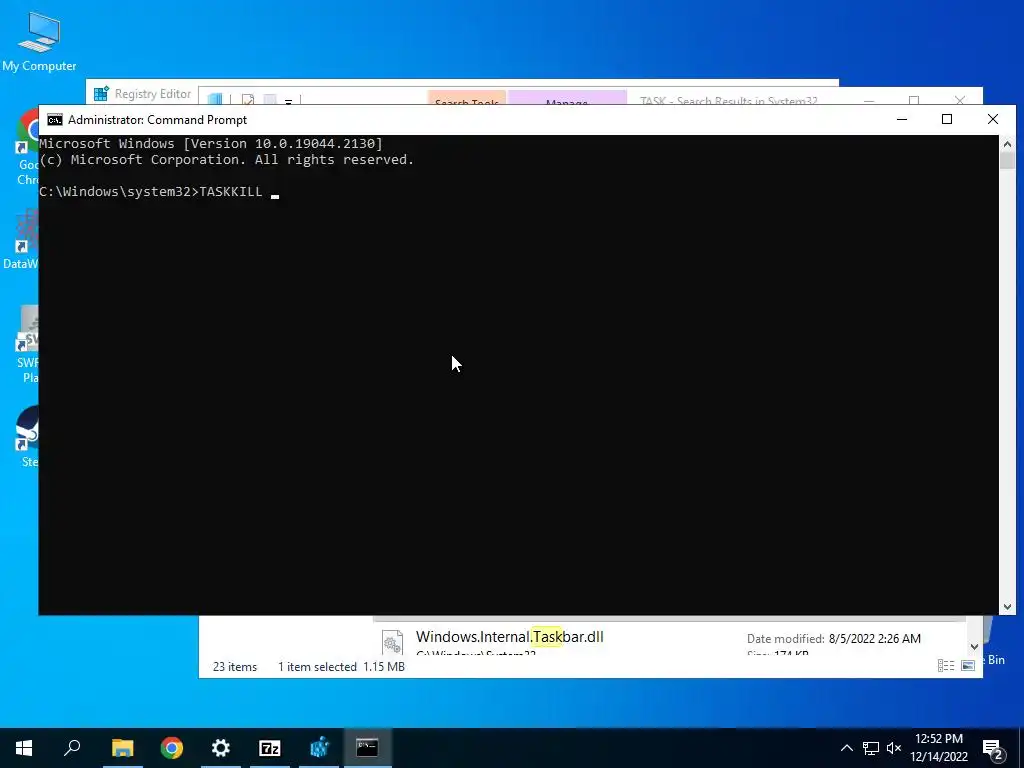The height and width of the screenshot is (768, 1024).
Task: Click the Explorer quick access toolbar dropdown
Action: (288, 101)
